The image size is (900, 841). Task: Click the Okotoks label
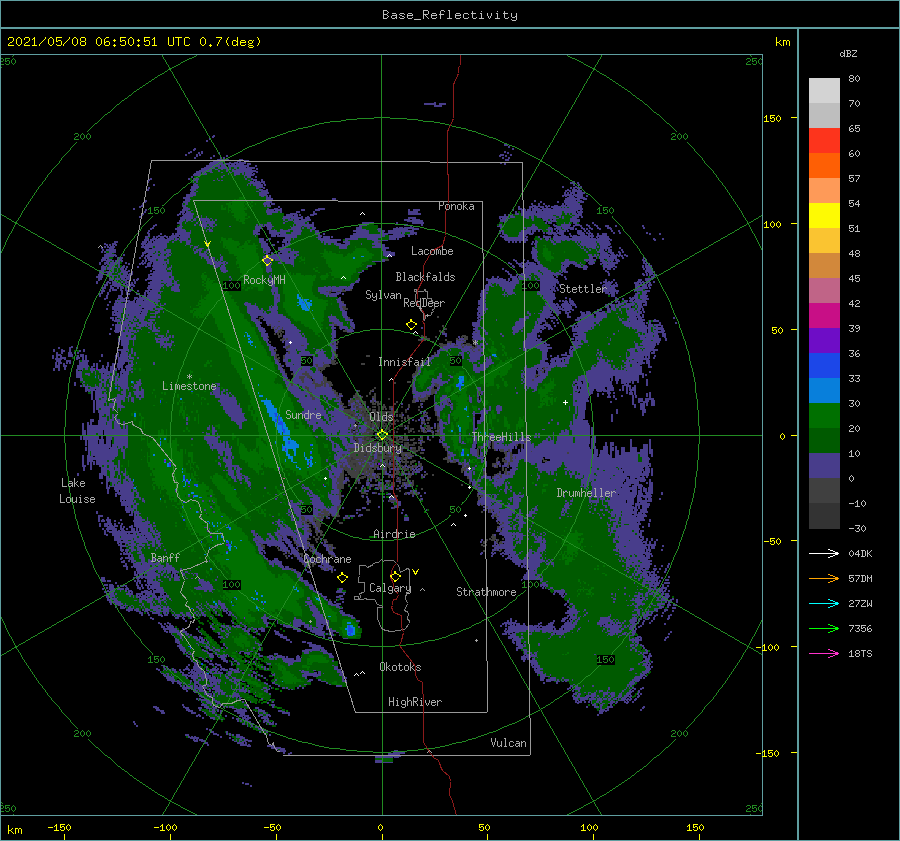pos(400,667)
